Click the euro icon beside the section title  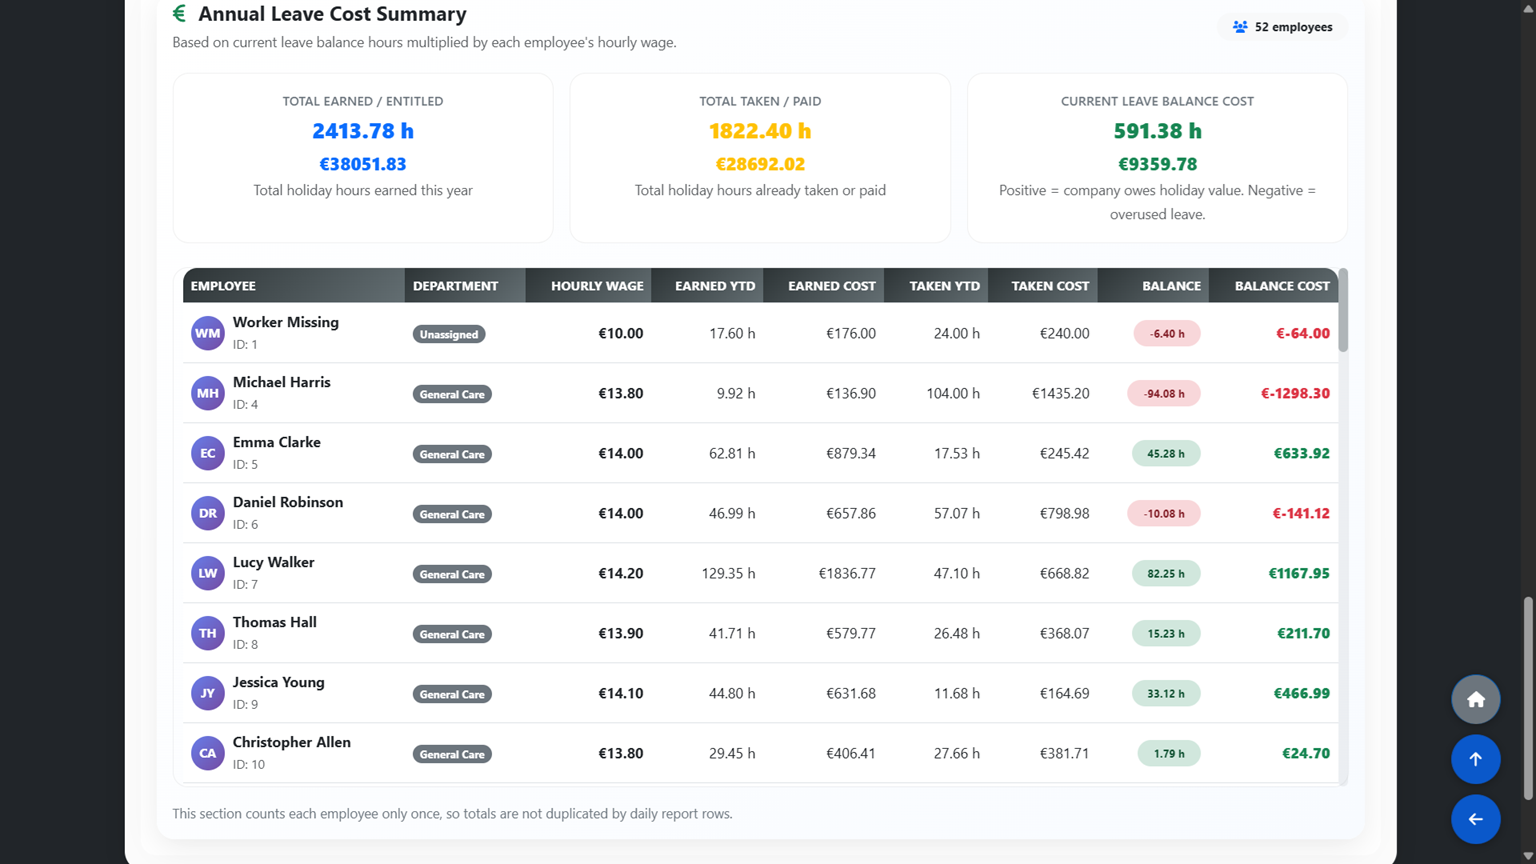[179, 14]
